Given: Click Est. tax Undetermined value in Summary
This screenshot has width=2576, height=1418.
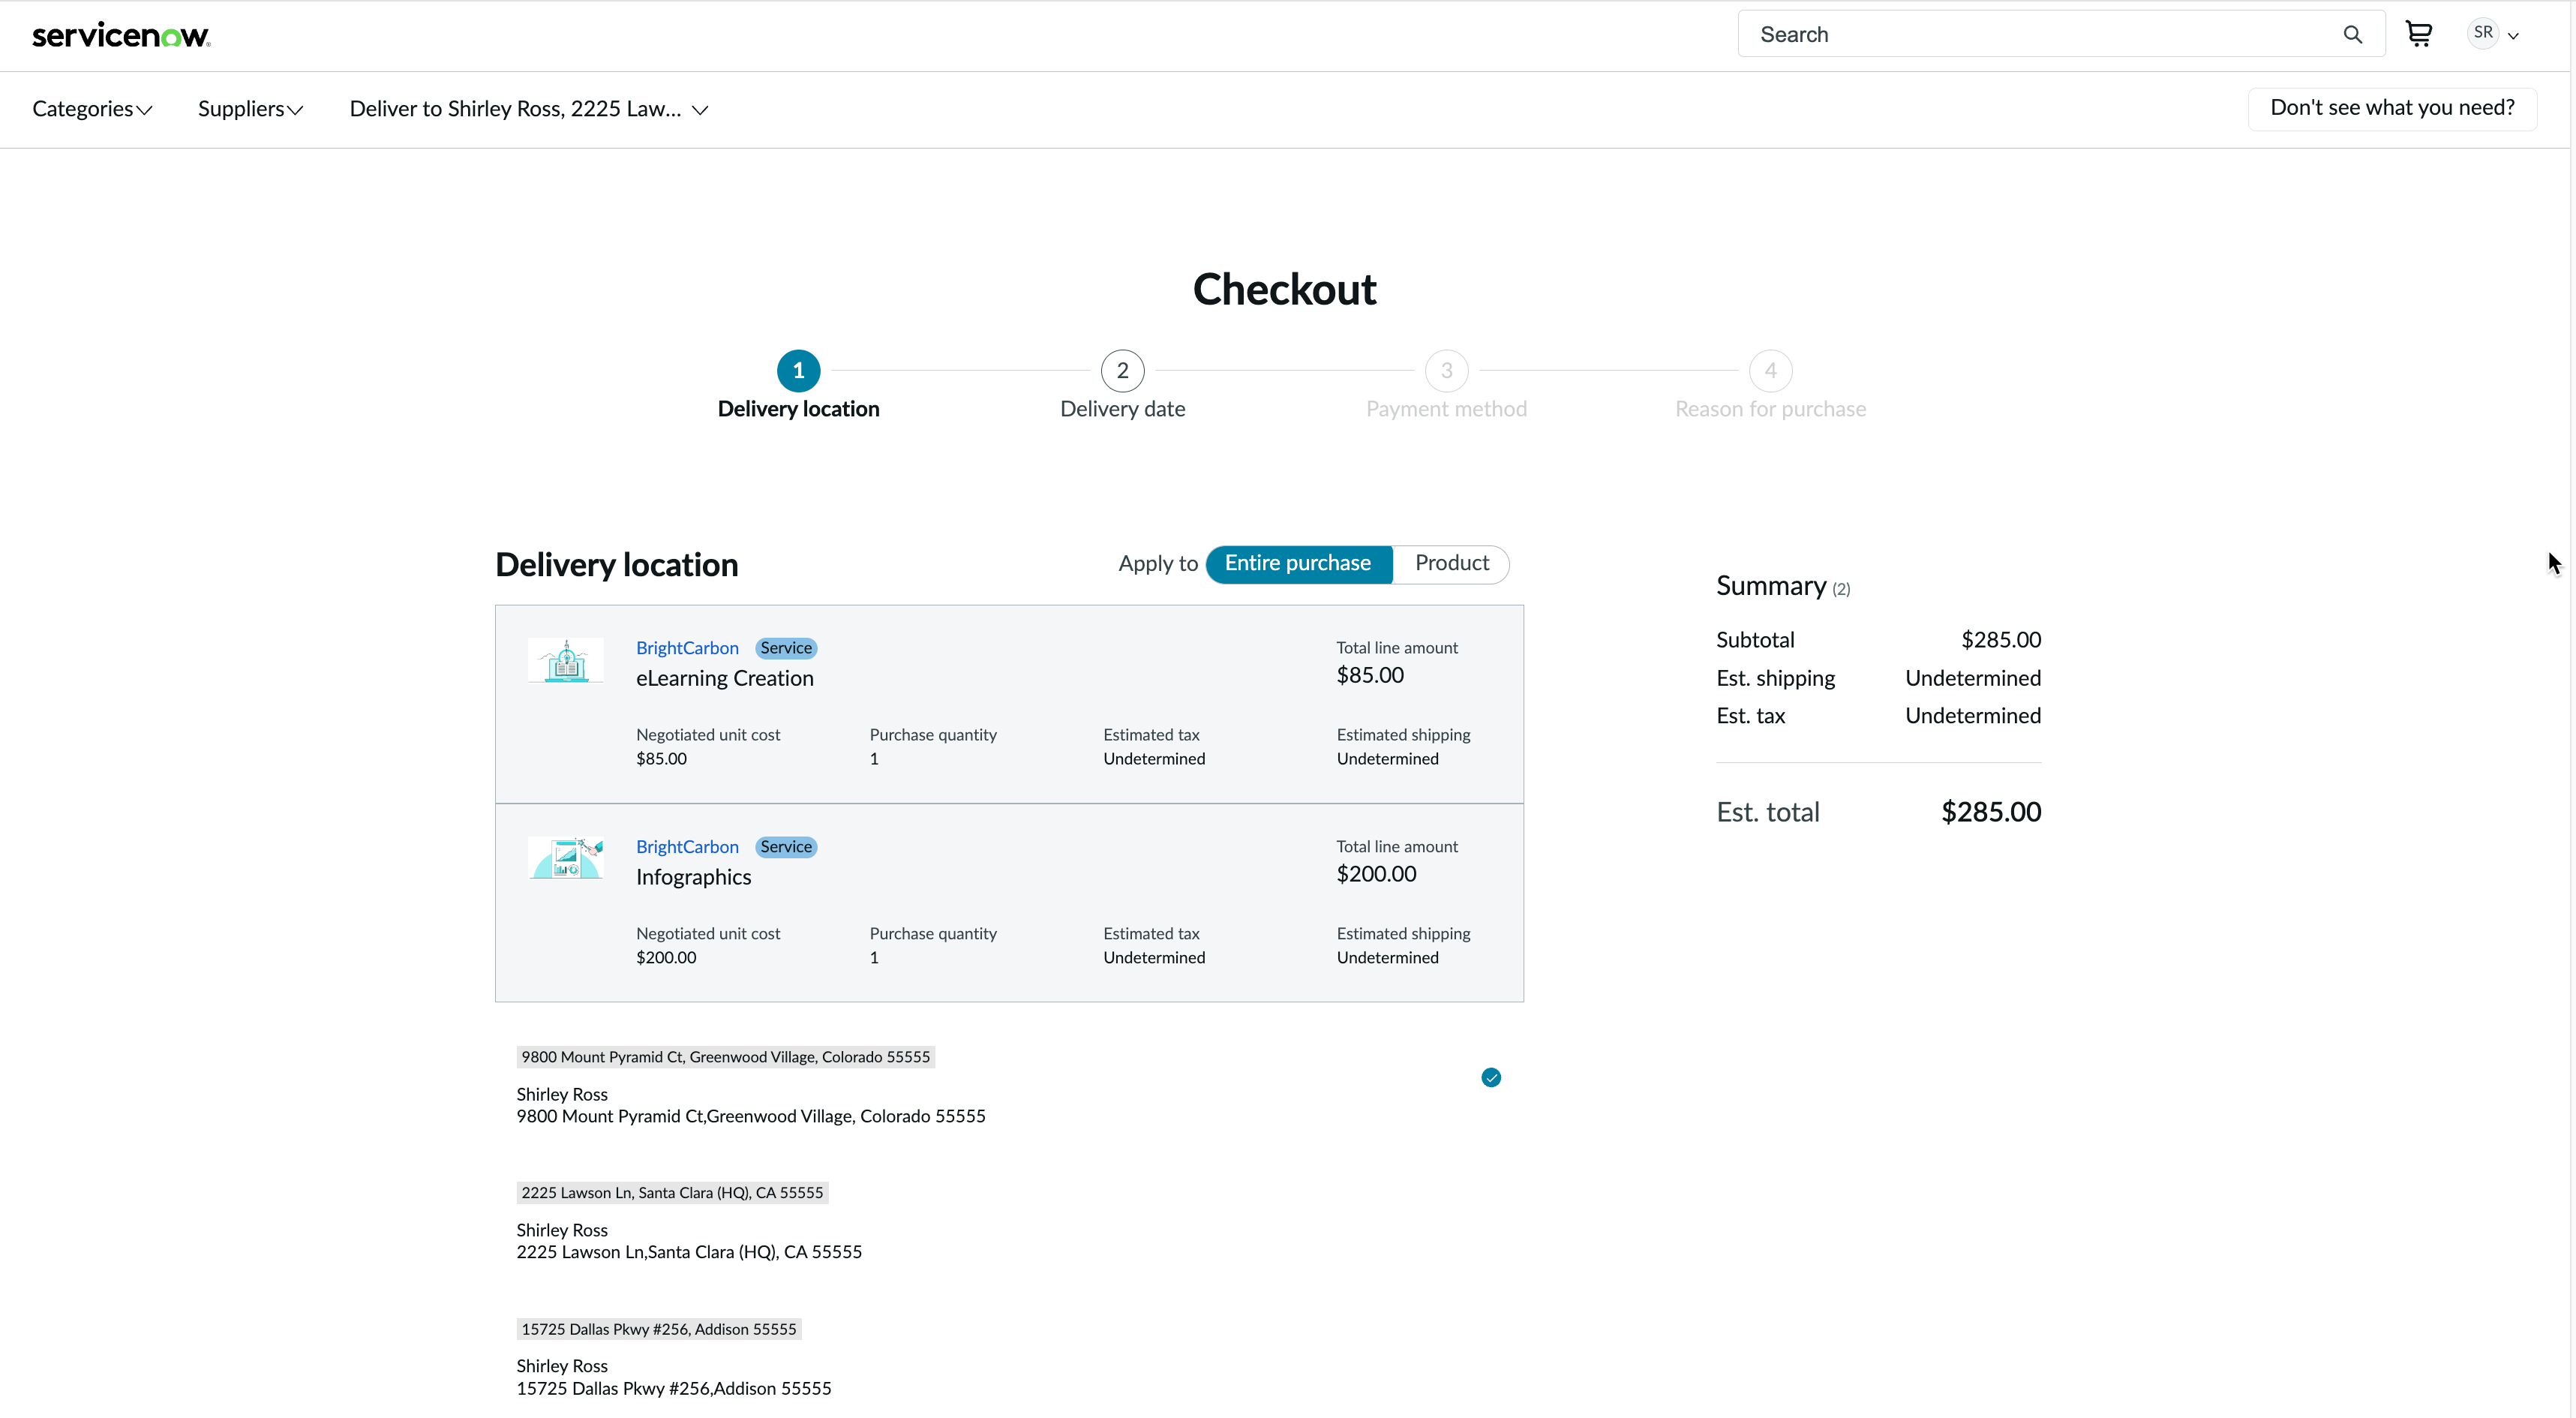Looking at the screenshot, I should coord(1972,716).
